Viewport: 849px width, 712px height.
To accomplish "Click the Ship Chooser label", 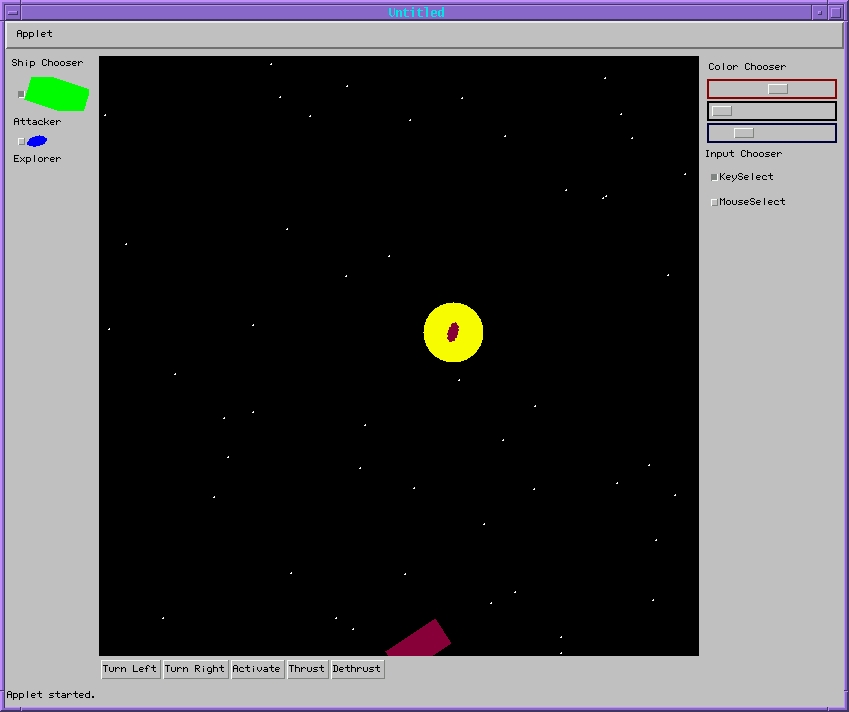I will [47, 63].
